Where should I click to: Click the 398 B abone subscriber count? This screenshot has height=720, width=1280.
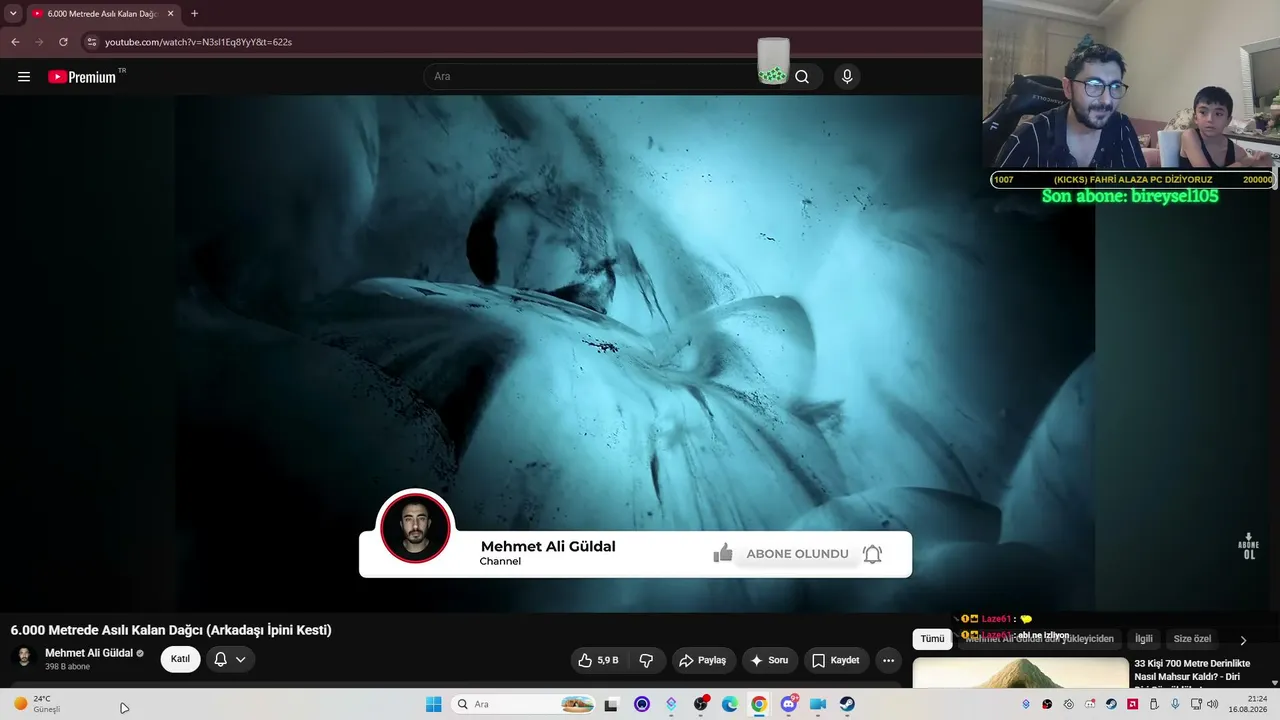tap(67, 667)
